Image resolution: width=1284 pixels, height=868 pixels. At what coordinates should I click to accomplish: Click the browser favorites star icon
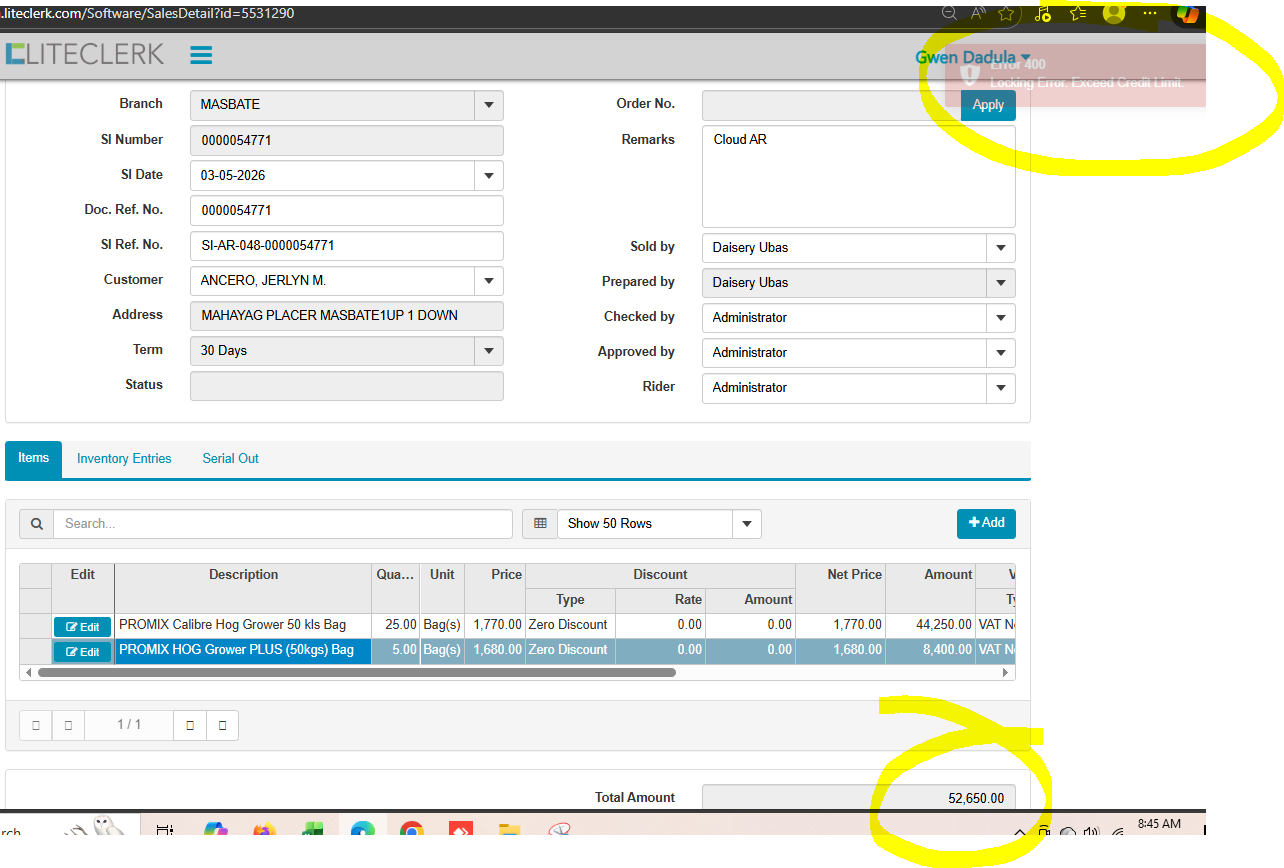1006,13
